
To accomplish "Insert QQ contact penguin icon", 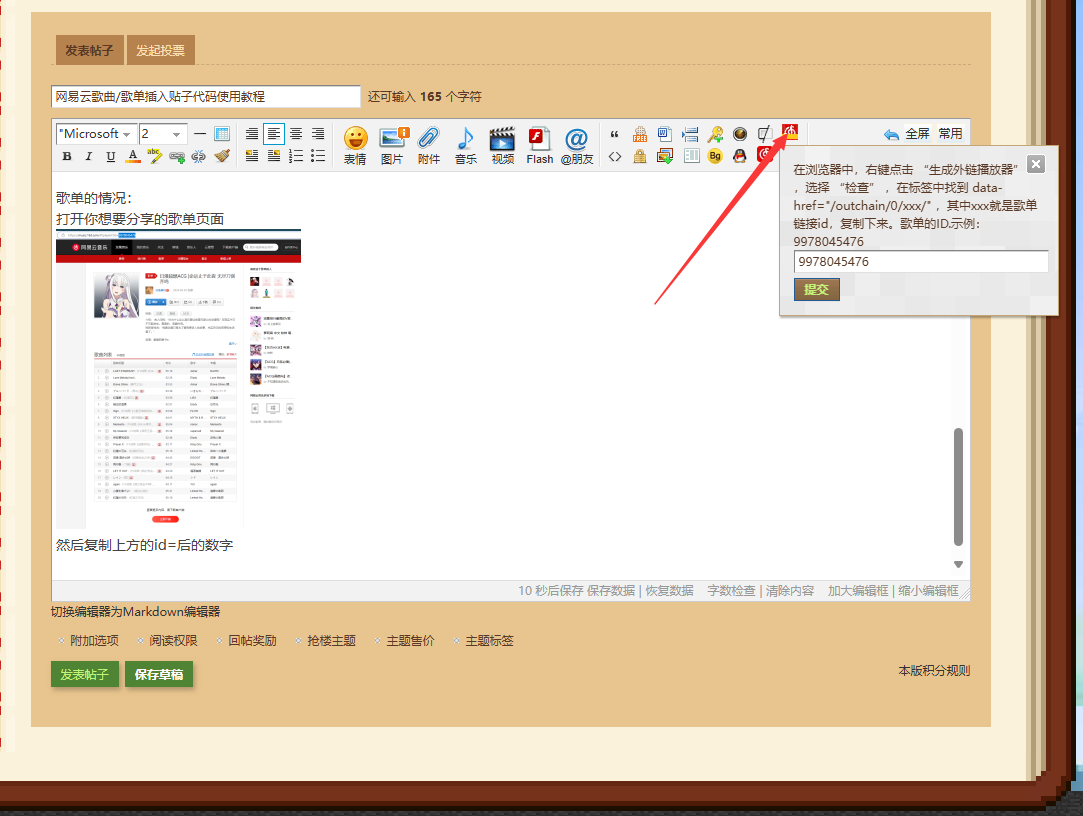I will (x=740, y=156).
